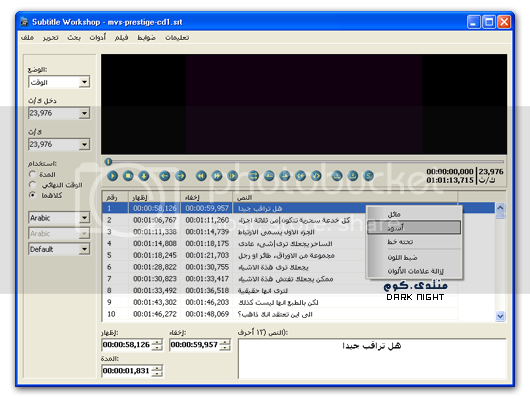The width and height of the screenshot is (530, 399).
Task: Click the subtitle text edit box
Action: pyautogui.click(x=372, y=359)
